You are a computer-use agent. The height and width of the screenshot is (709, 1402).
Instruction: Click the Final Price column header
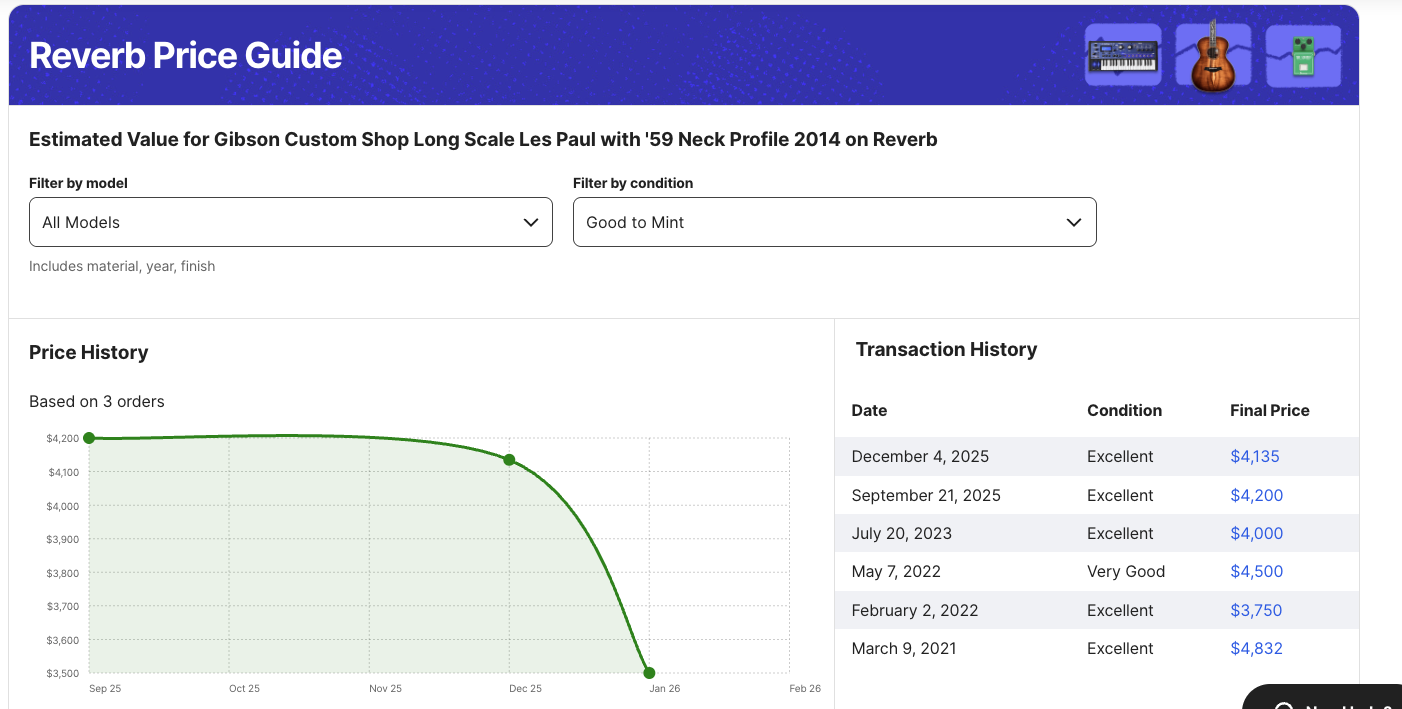pos(1269,410)
